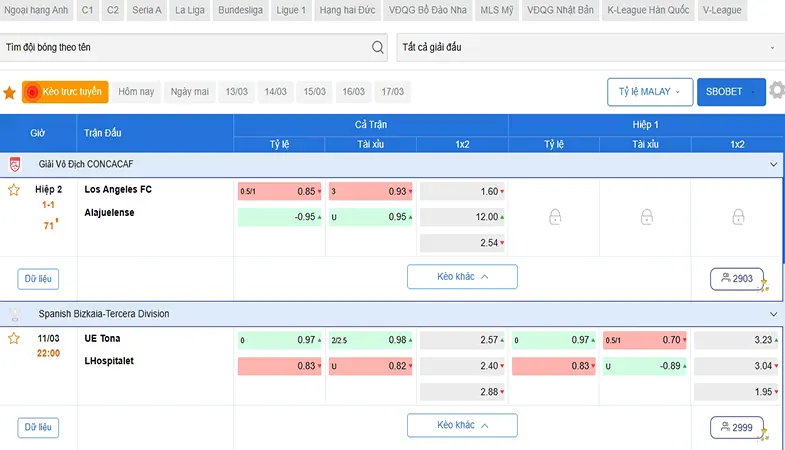785x450 pixels.
Task: Click first-half 1x2 odds 3.04
Action: 736,366
